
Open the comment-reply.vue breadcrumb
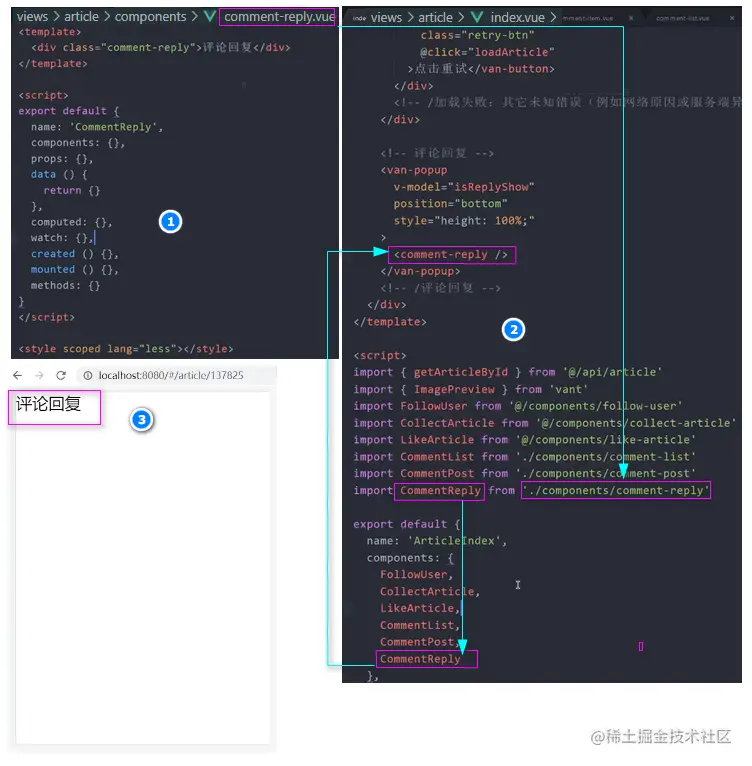coord(279,17)
